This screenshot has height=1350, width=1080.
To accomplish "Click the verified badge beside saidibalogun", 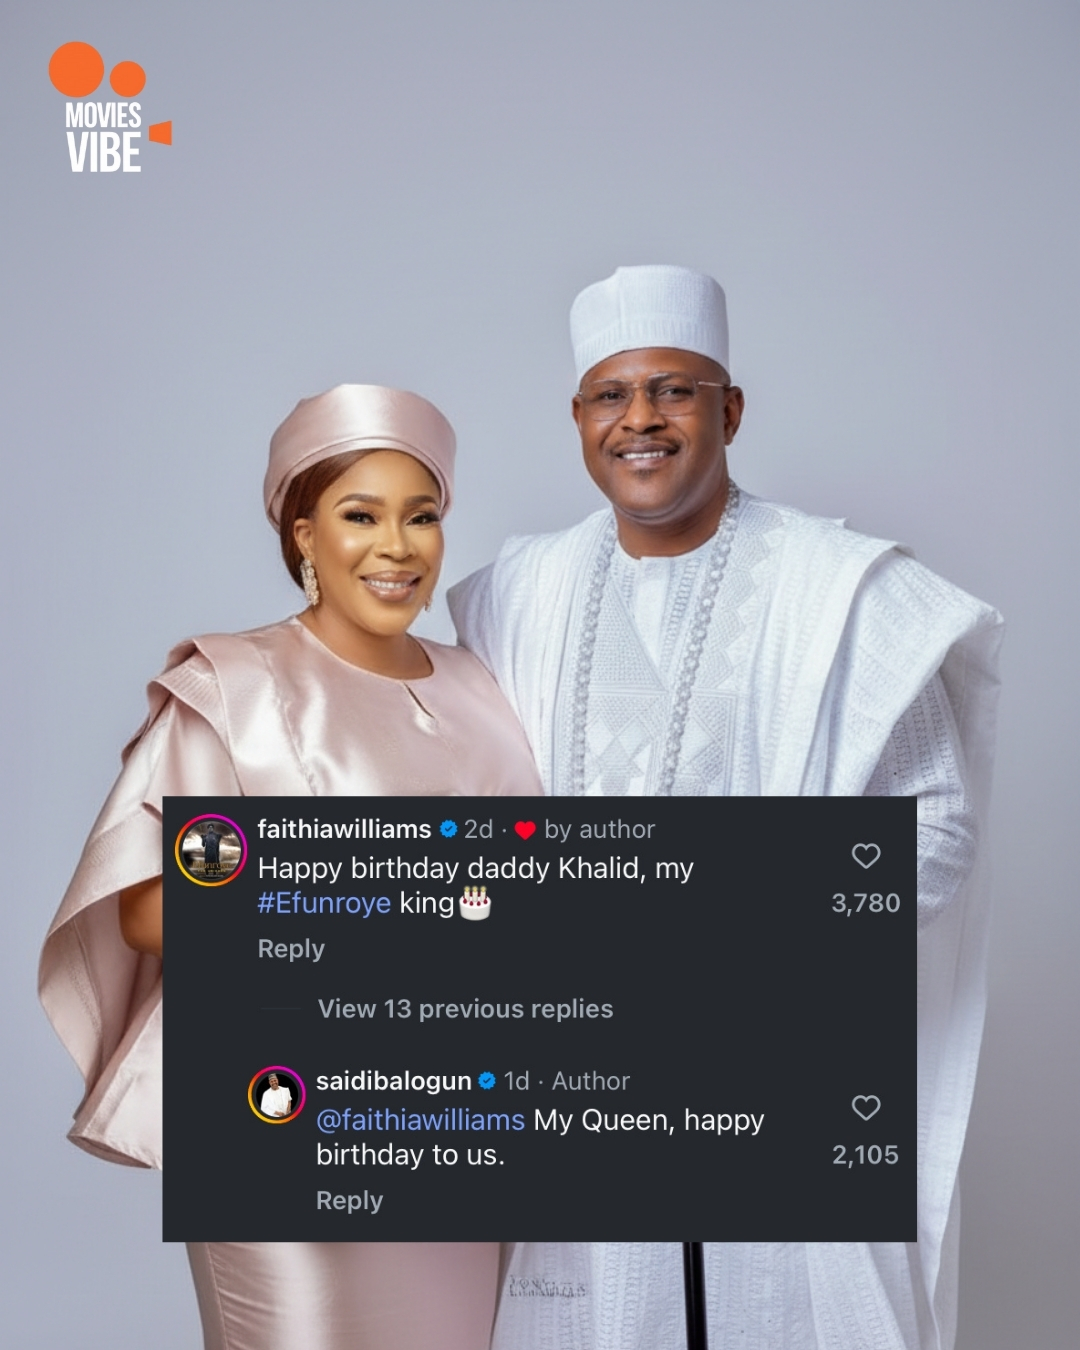I will [x=488, y=1081].
